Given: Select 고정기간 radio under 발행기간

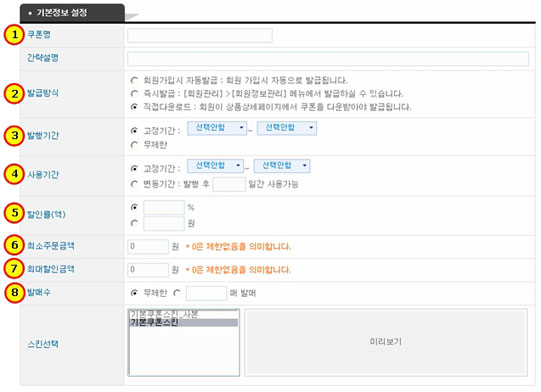Looking at the screenshot, I should 134,131.
